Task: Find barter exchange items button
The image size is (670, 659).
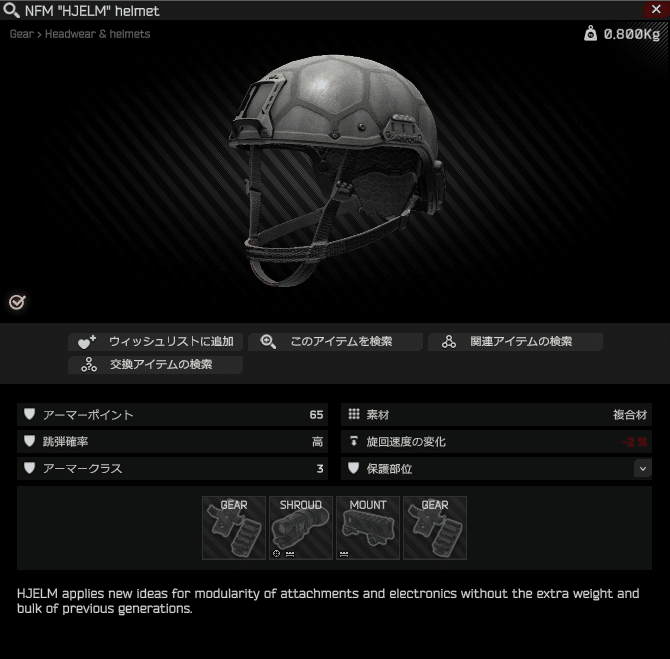Action: [x=156, y=365]
